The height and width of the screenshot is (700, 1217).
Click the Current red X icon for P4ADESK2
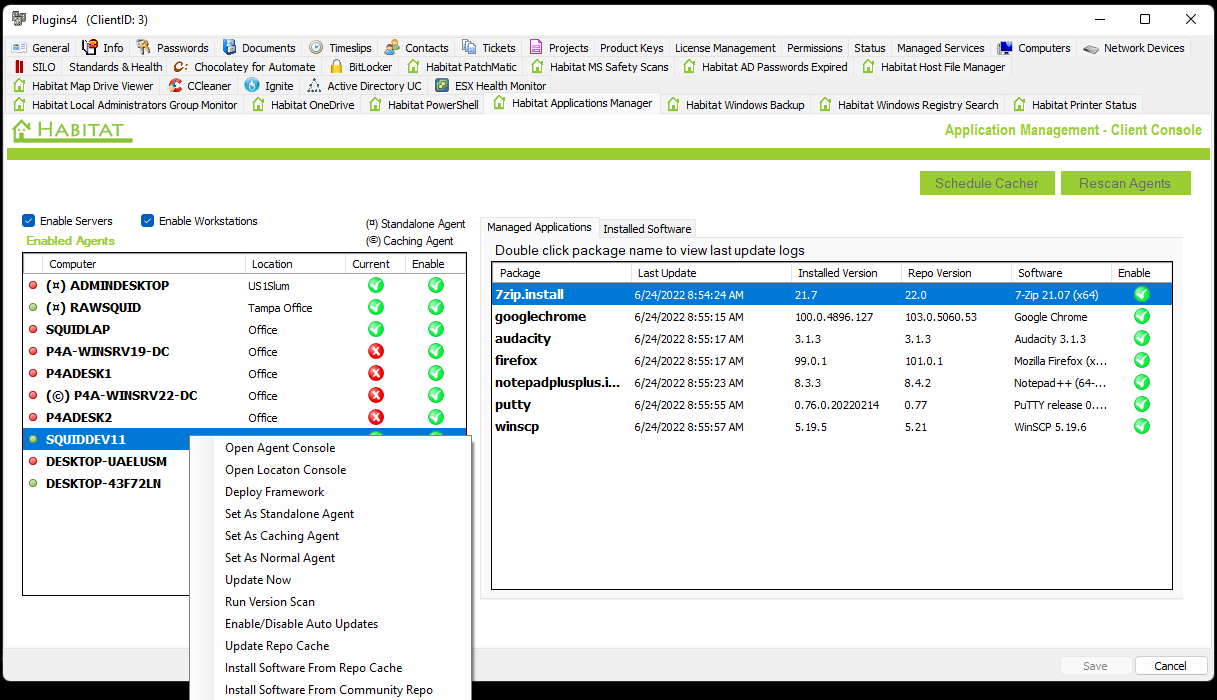coord(376,418)
